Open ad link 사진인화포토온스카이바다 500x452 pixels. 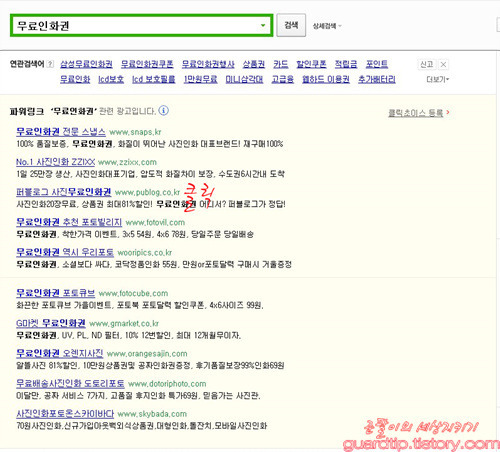(x=65, y=414)
